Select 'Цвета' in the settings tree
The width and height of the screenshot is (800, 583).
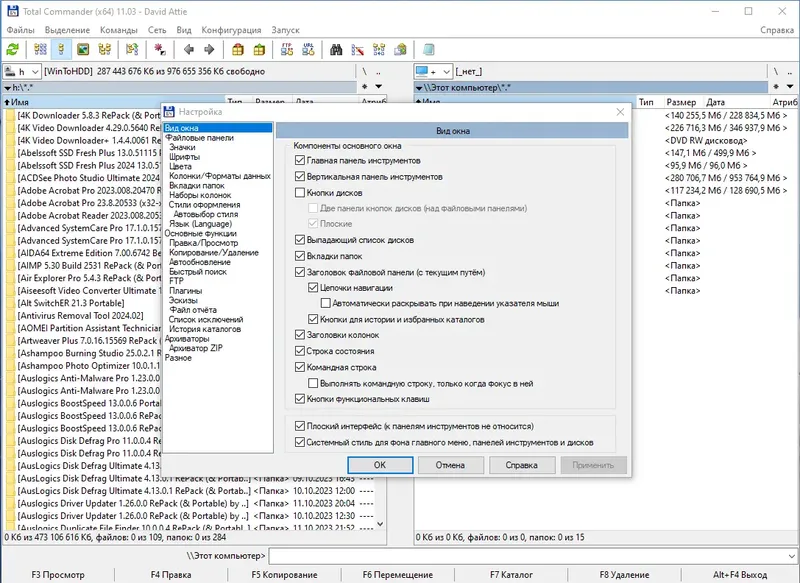[x=181, y=166]
